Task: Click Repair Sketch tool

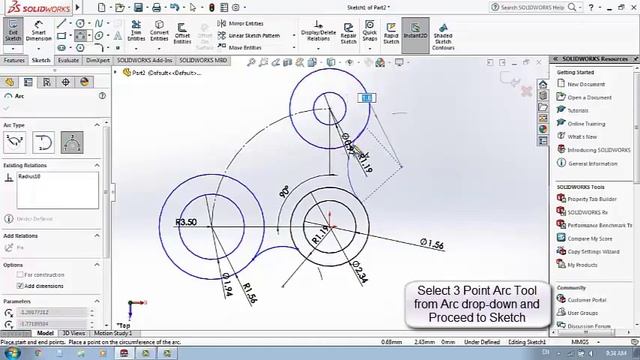Action: pyautogui.click(x=349, y=33)
